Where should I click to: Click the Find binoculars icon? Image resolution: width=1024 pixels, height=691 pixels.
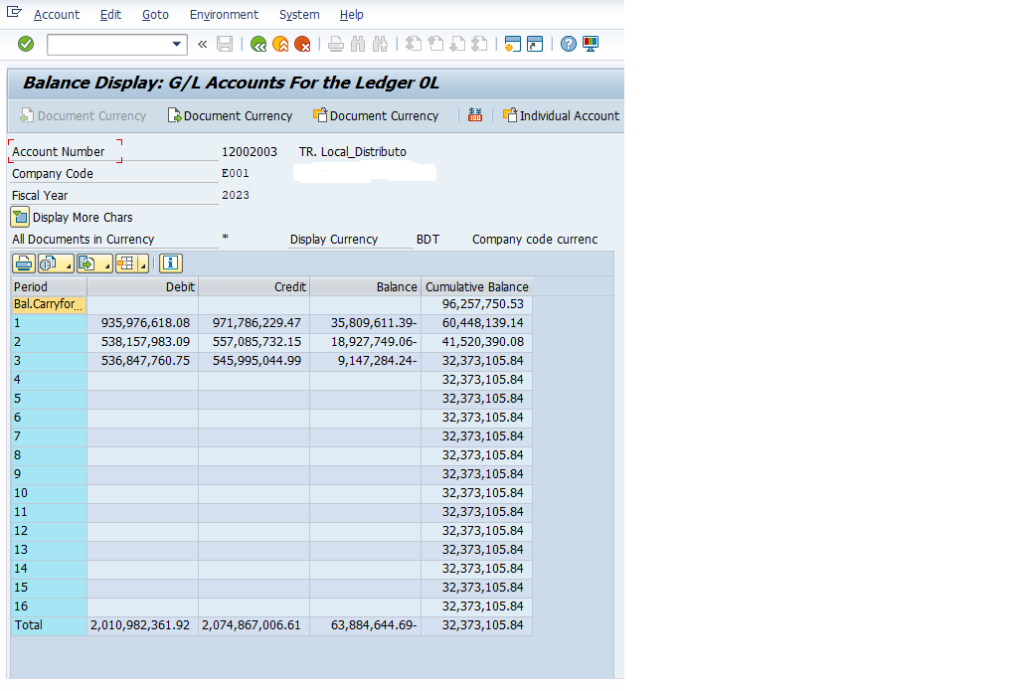pyautogui.click(x=356, y=43)
